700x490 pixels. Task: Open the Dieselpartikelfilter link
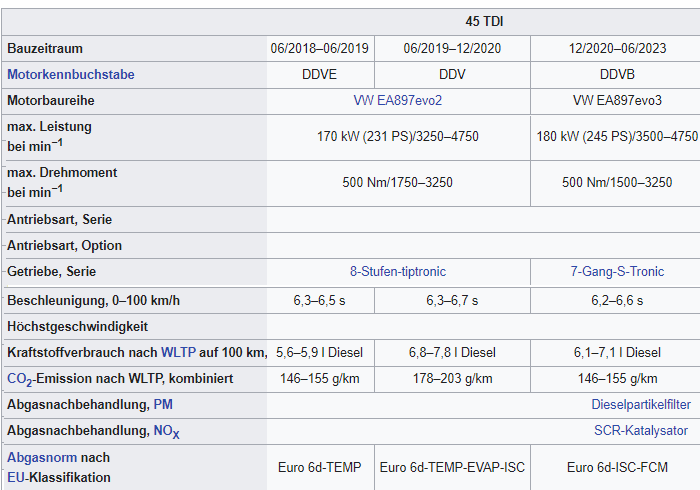[x=641, y=404]
